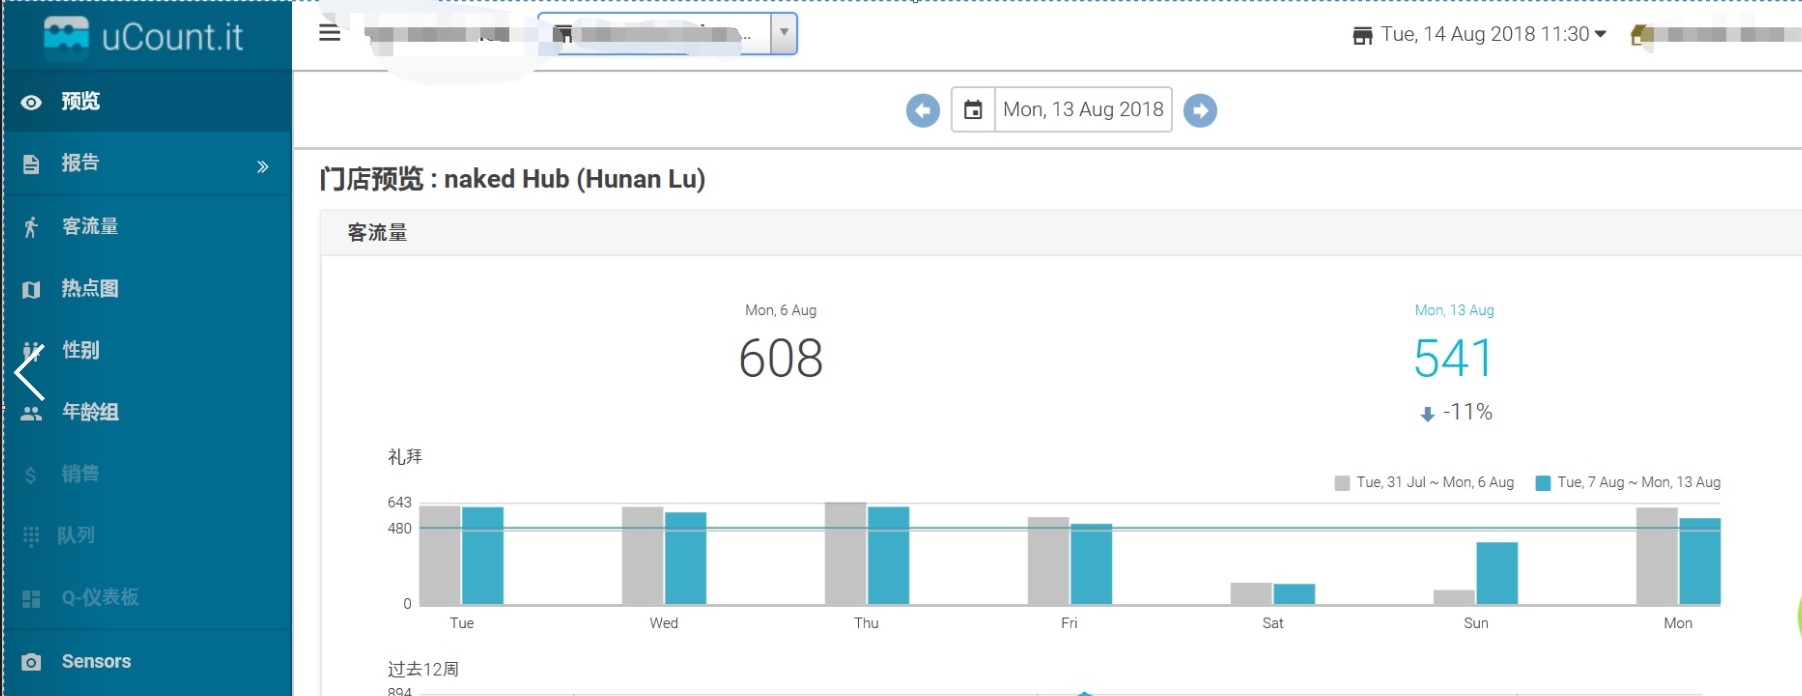Open 热点图 heatmap via its map icon
The width and height of the screenshot is (1802, 696).
pyautogui.click(x=31, y=289)
